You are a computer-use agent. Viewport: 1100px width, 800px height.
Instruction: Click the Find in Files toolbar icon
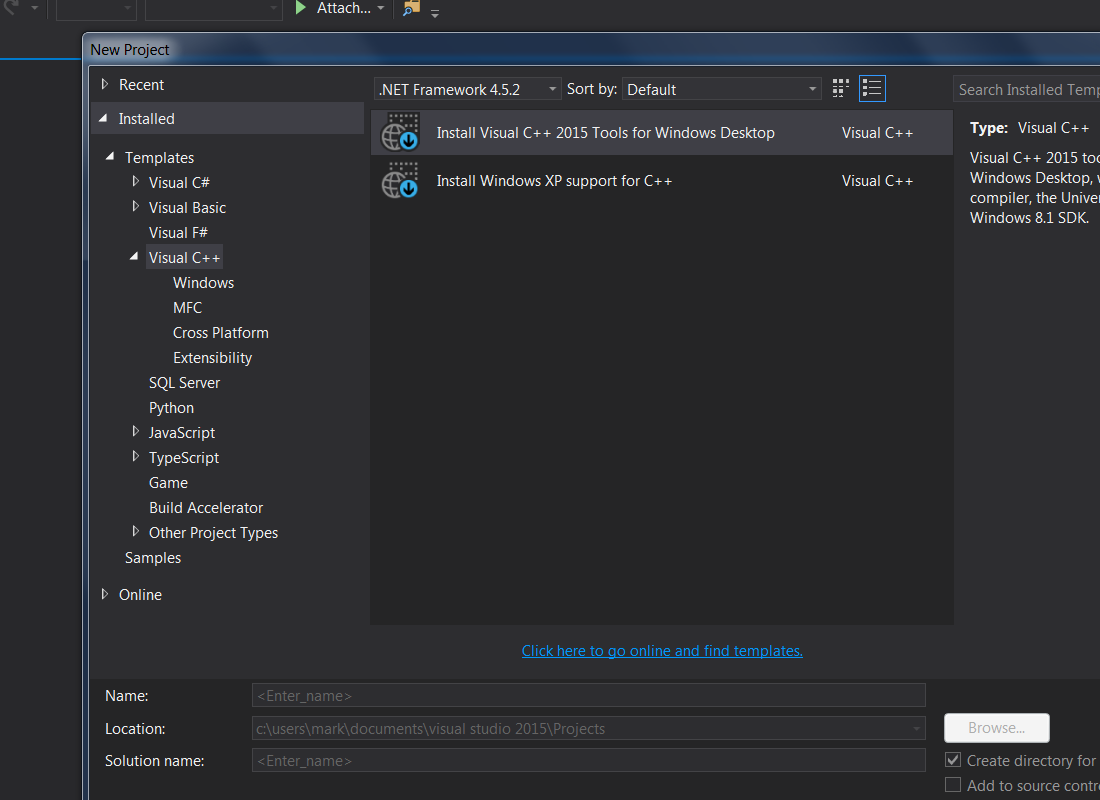coord(411,9)
